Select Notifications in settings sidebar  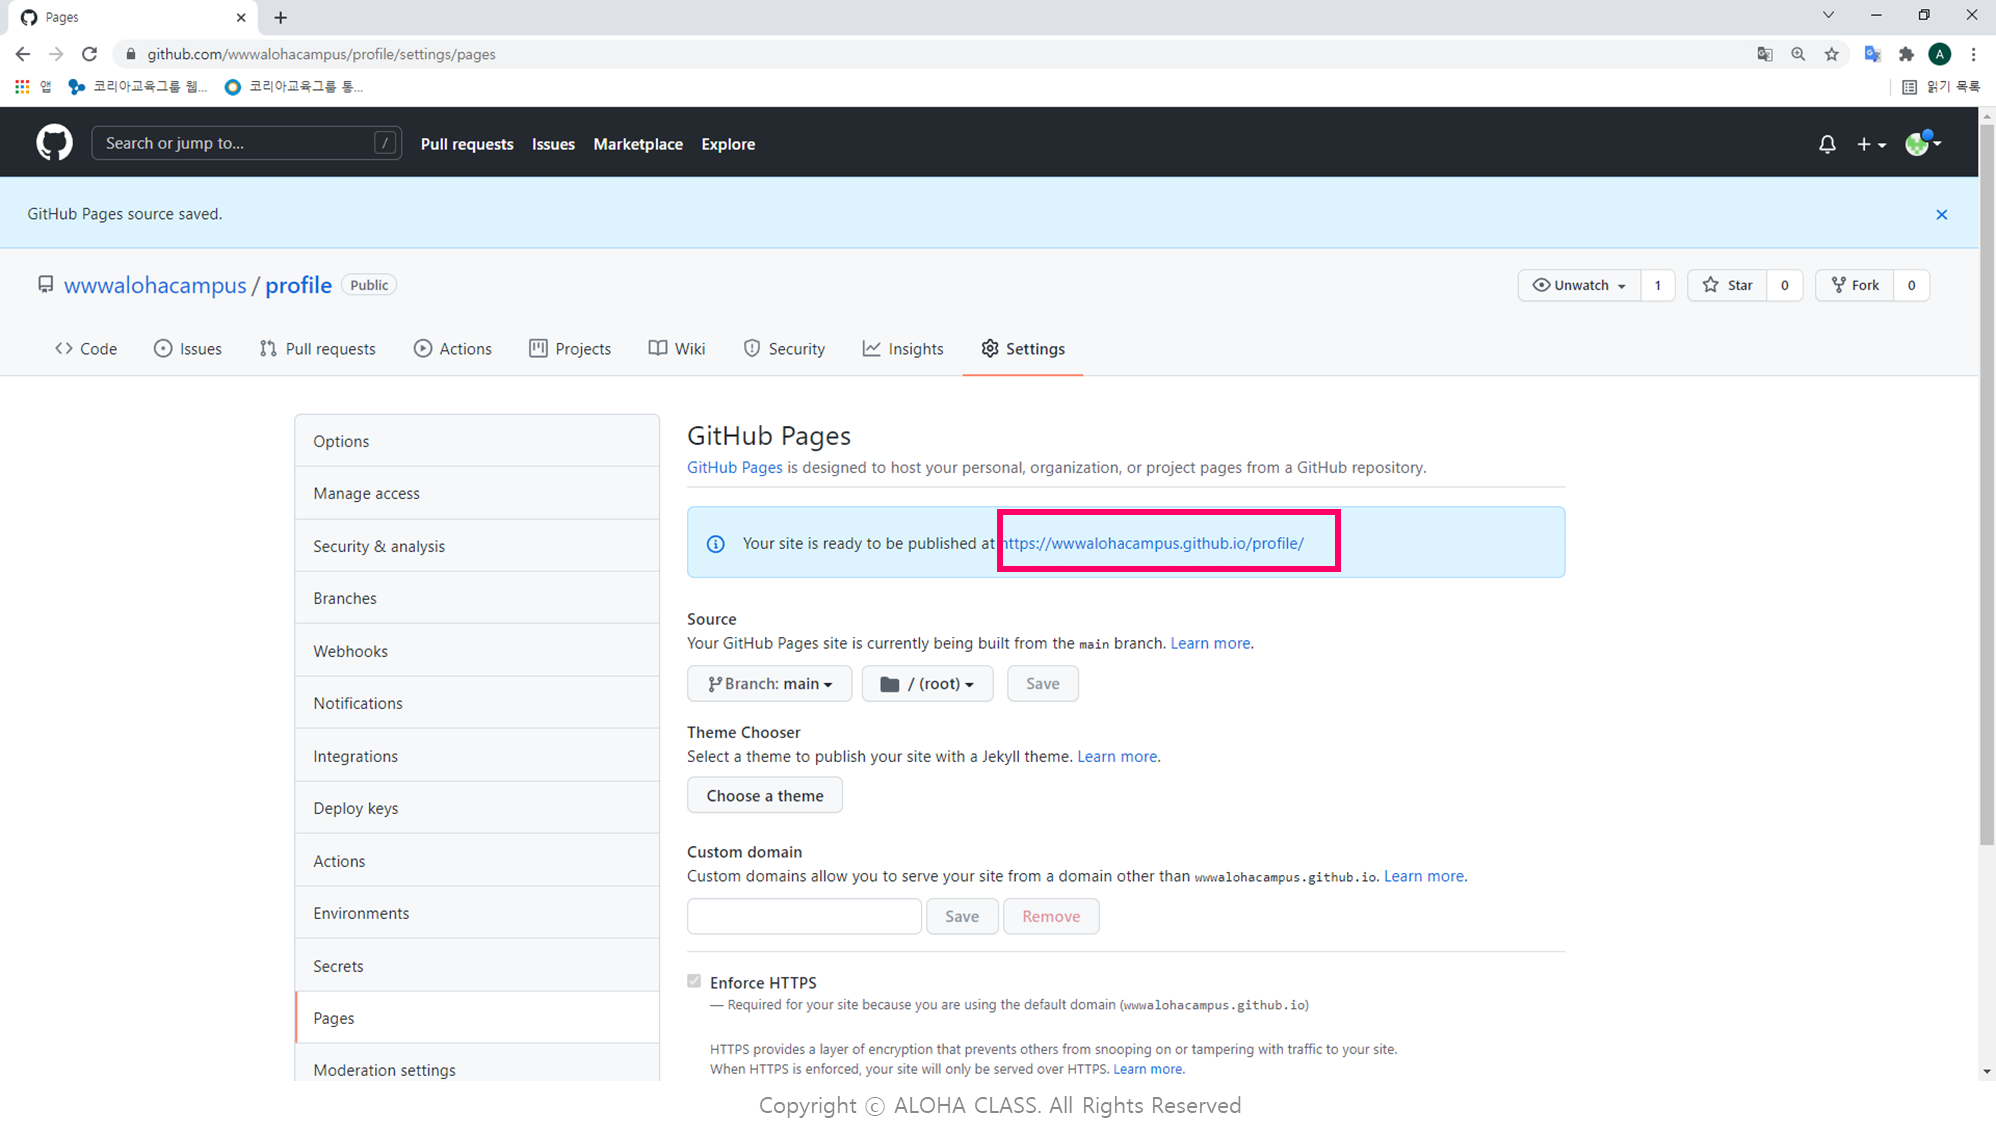tap(477, 703)
